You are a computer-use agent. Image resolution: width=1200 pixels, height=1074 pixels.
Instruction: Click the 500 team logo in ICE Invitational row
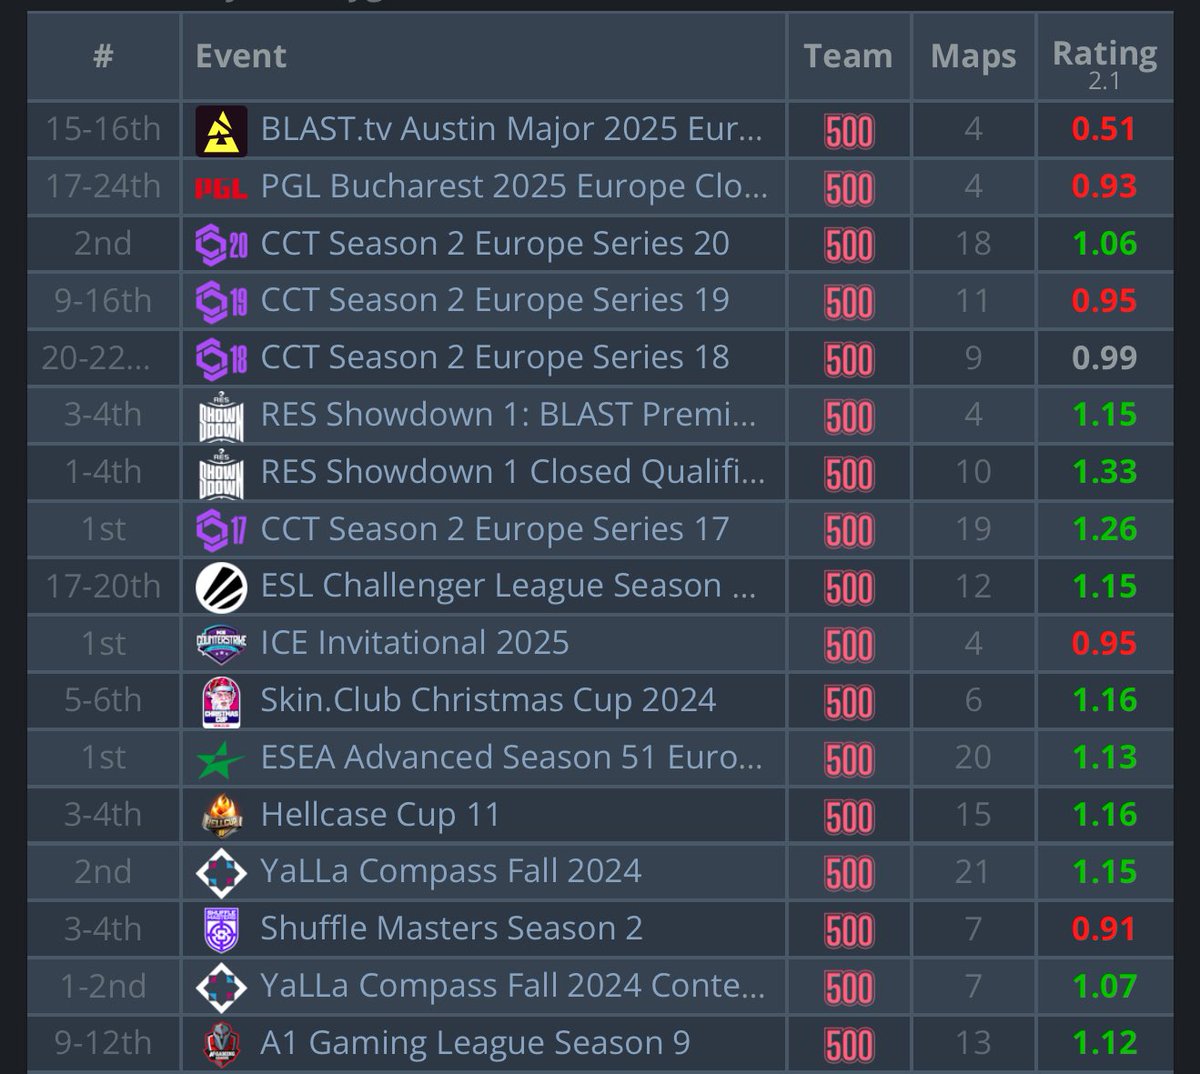(x=849, y=645)
